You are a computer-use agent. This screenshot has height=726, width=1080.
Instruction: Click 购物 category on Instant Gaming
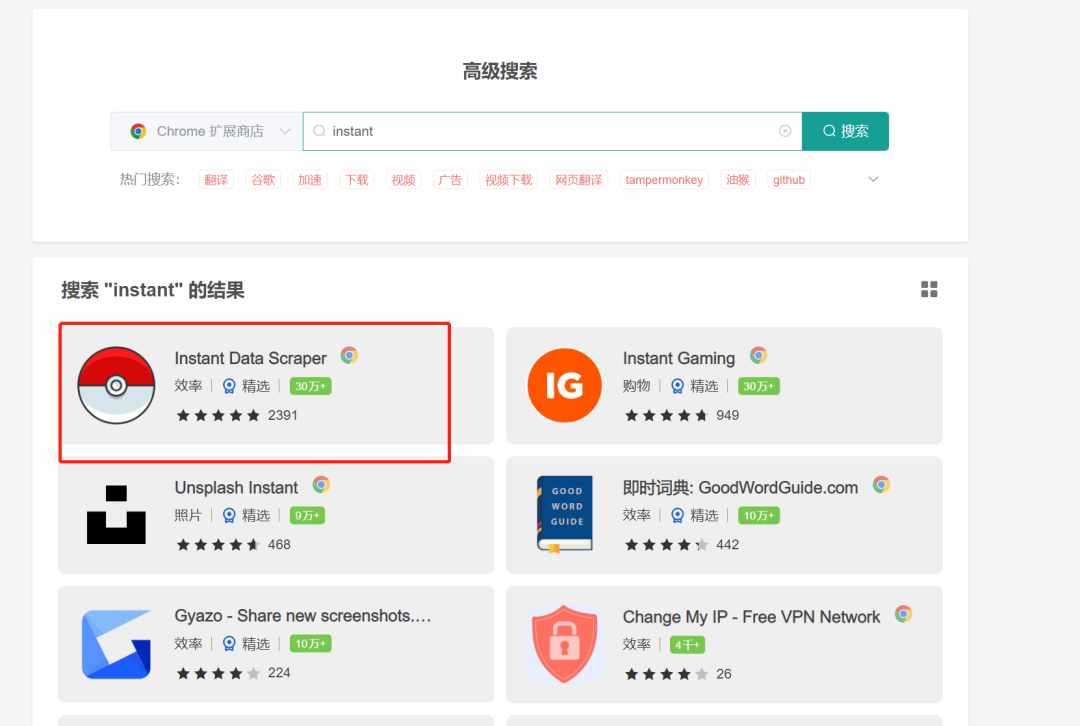[x=636, y=386]
